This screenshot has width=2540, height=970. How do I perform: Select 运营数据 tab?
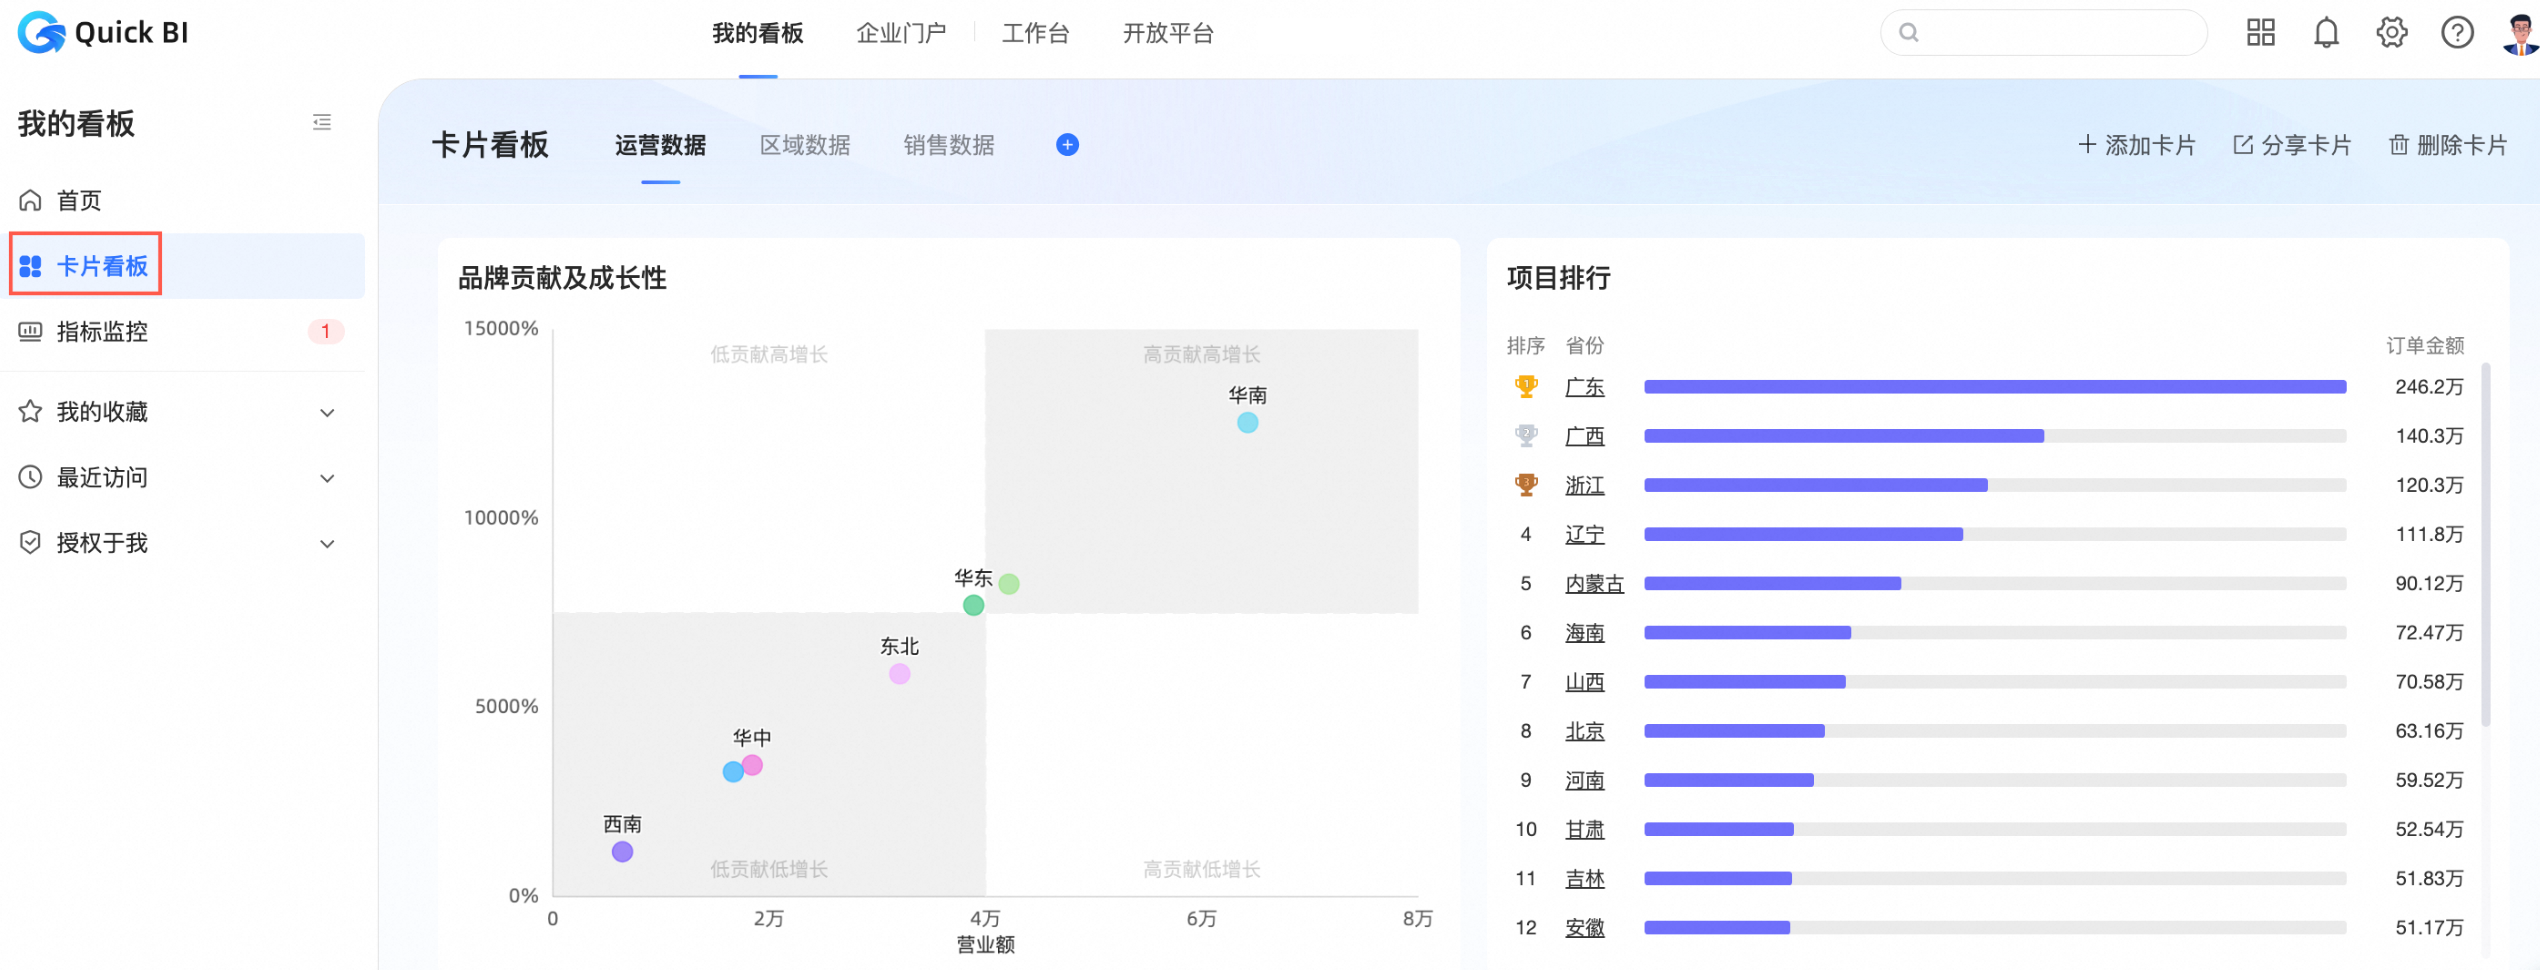660,145
